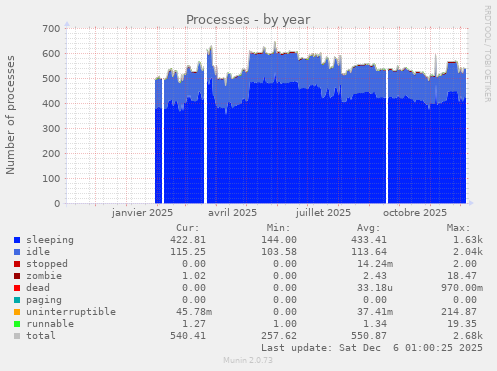Click dead average value 33.18u
497x371 pixels.
point(375,288)
